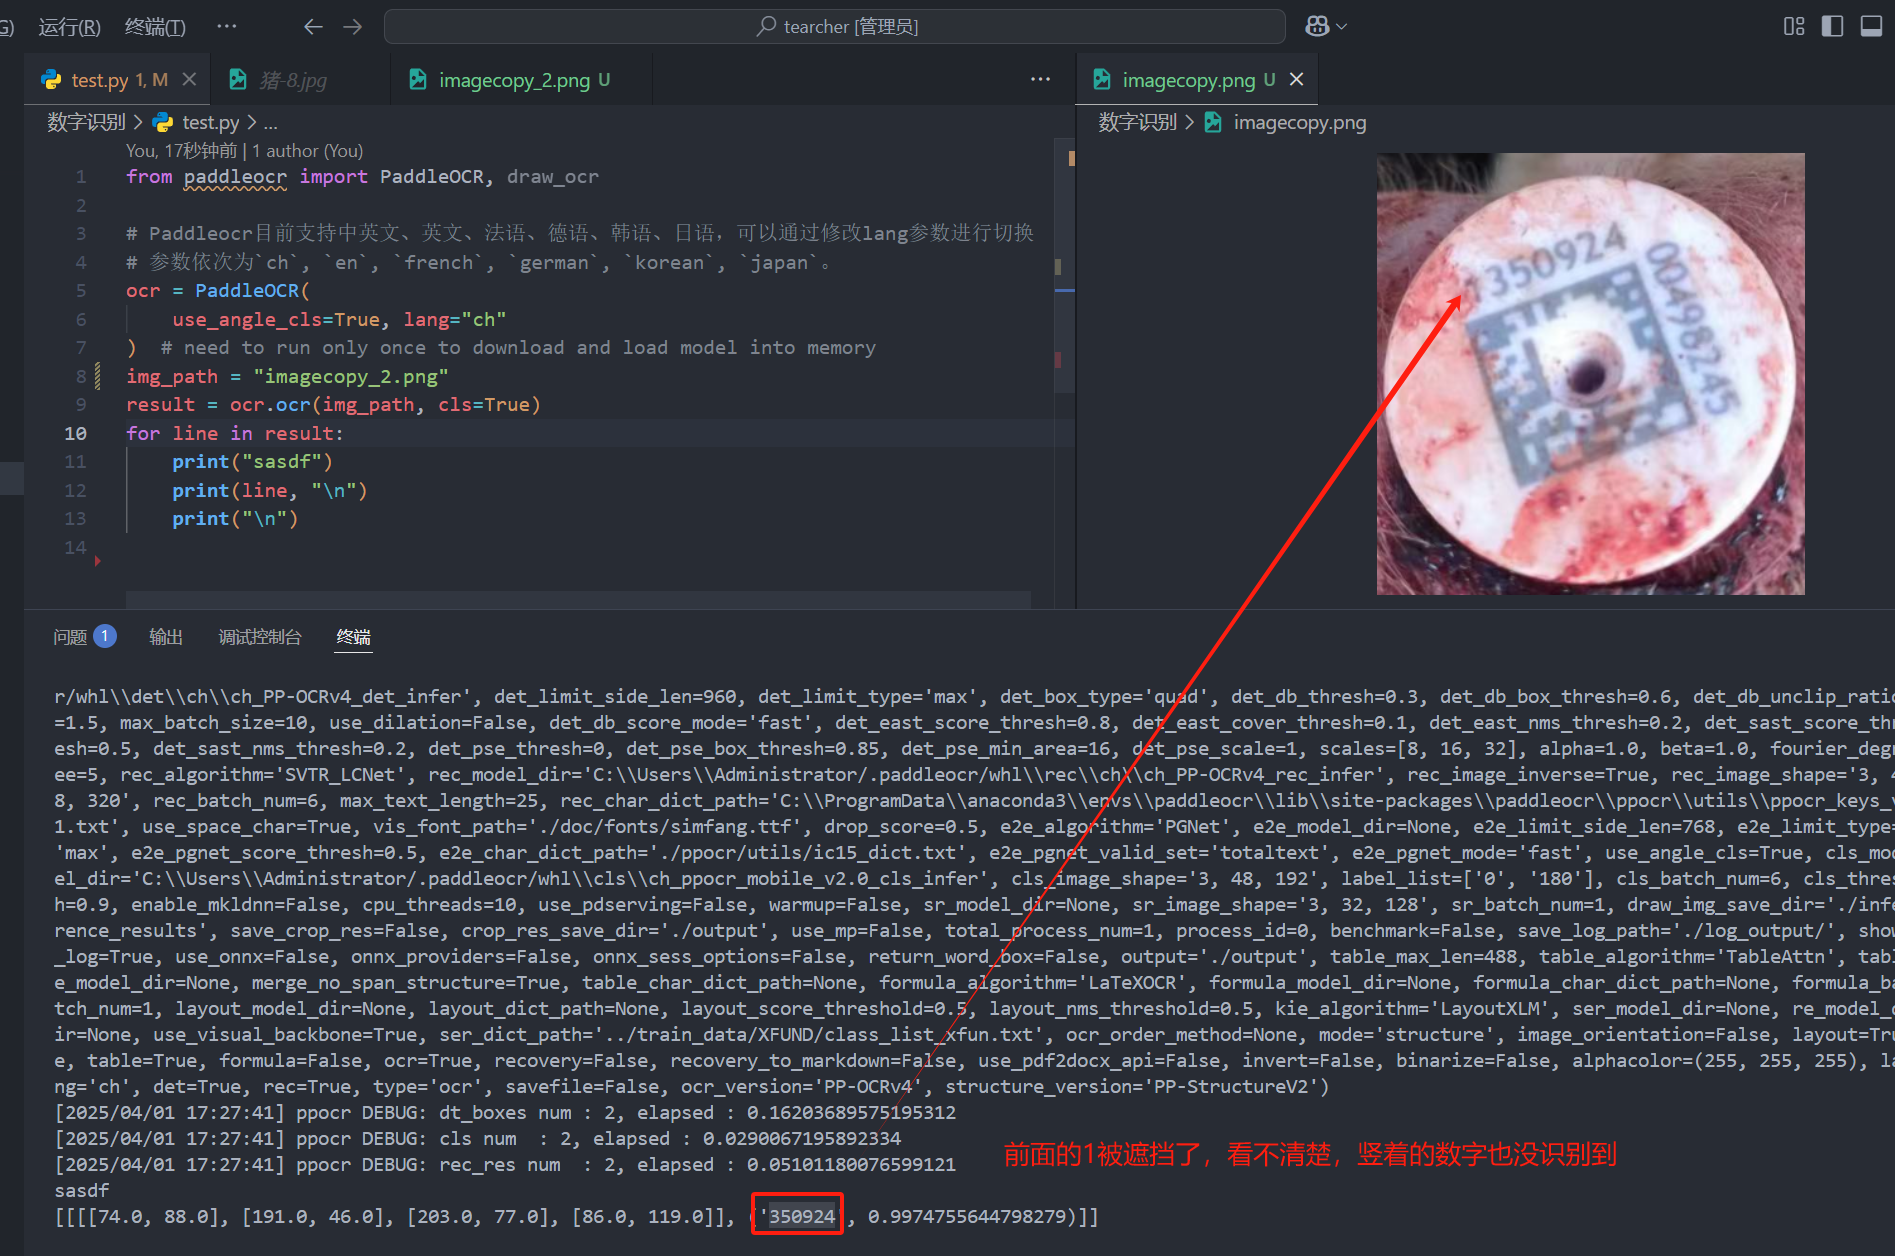The height and width of the screenshot is (1256, 1895).
Task: Open the git blame author info line
Action: point(244,151)
